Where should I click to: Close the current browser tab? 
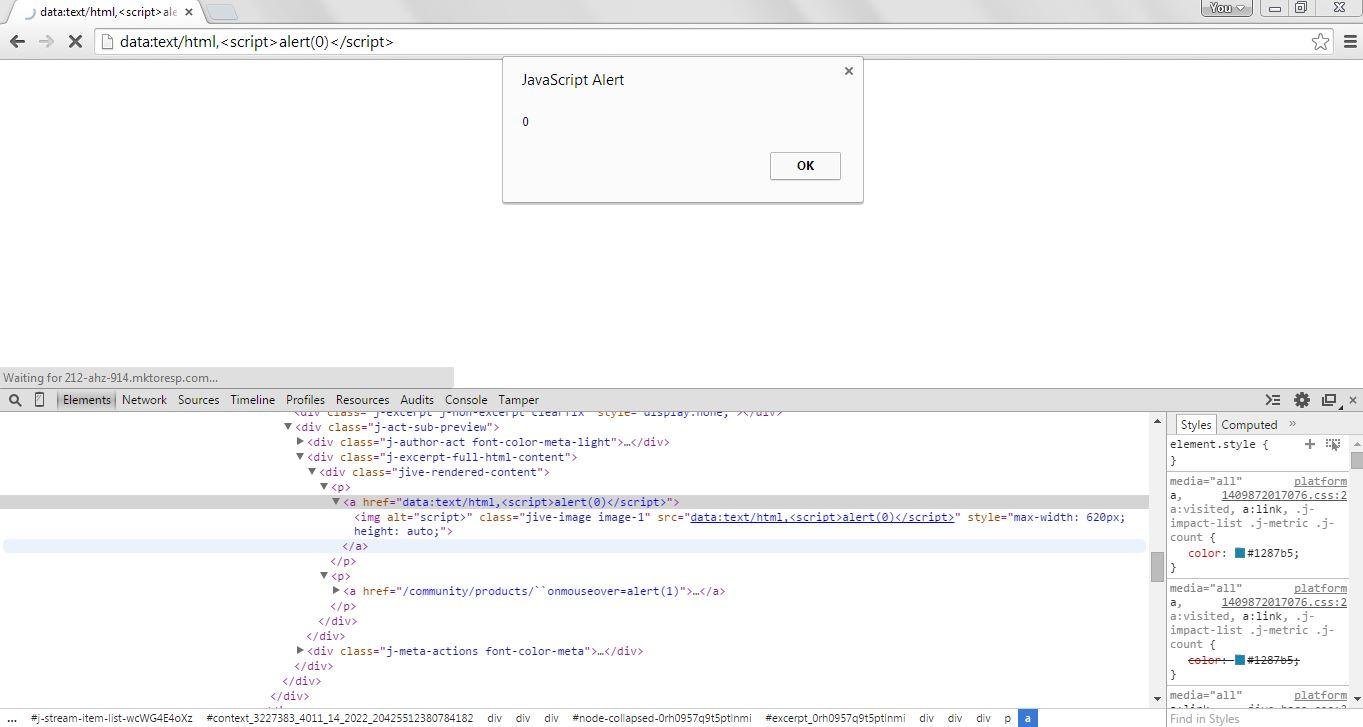188,12
